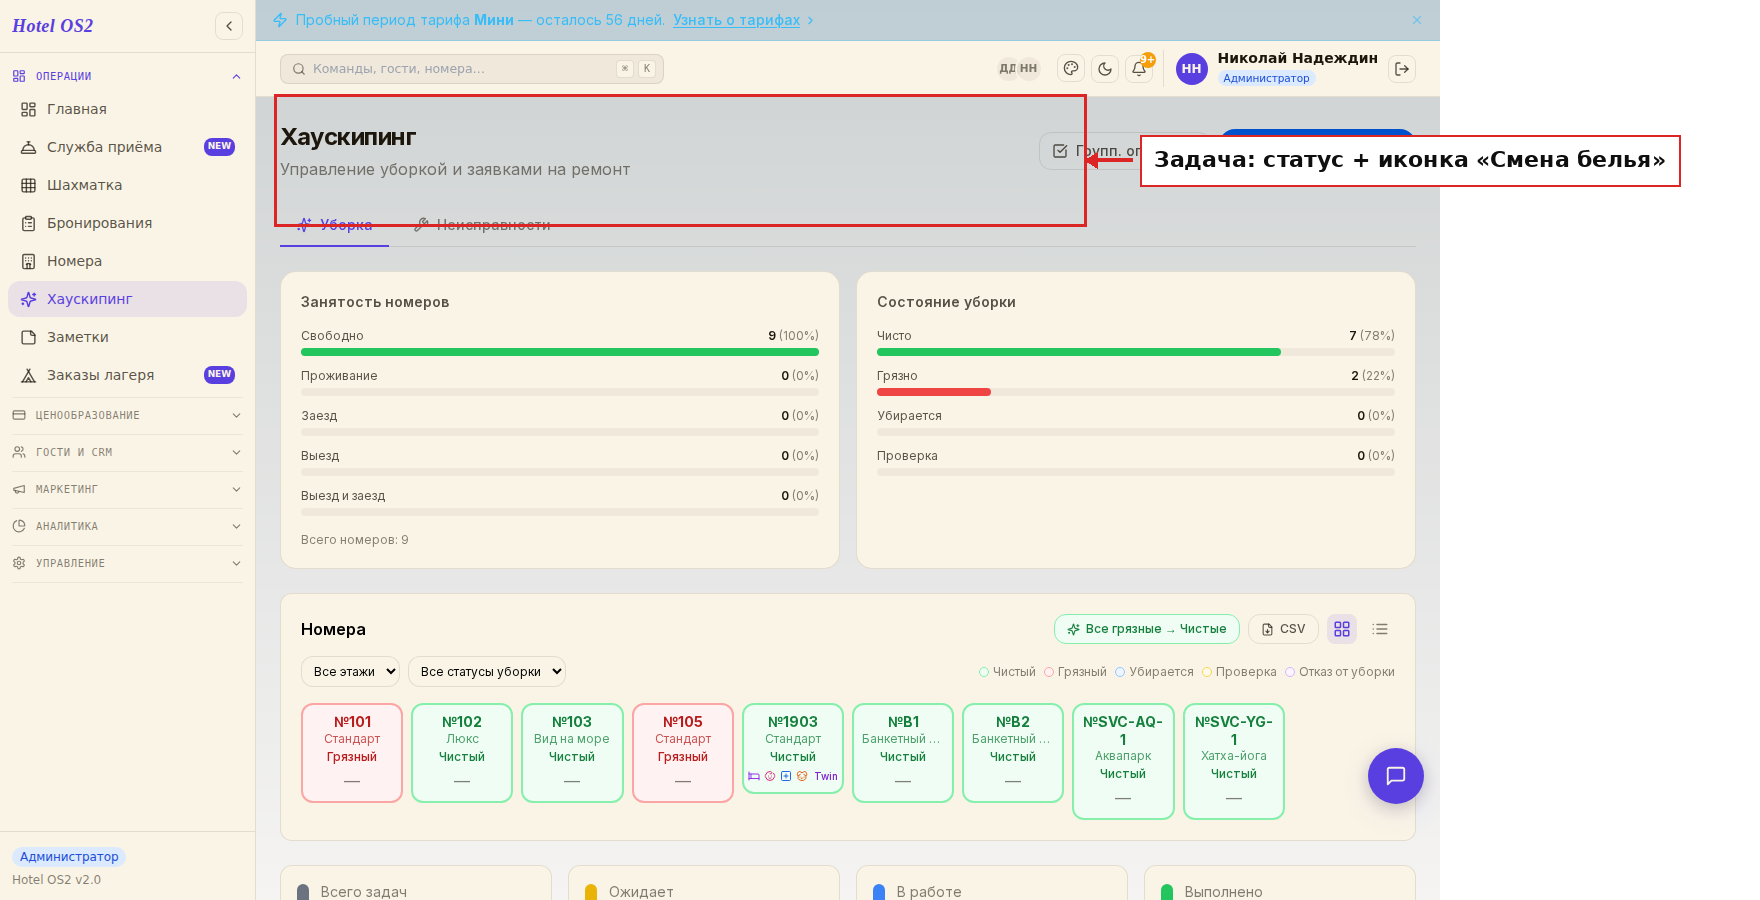Open the Все статусы уборки dropdown
Image resolution: width=1760 pixels, height=900 pixels.
pos(487,672)
